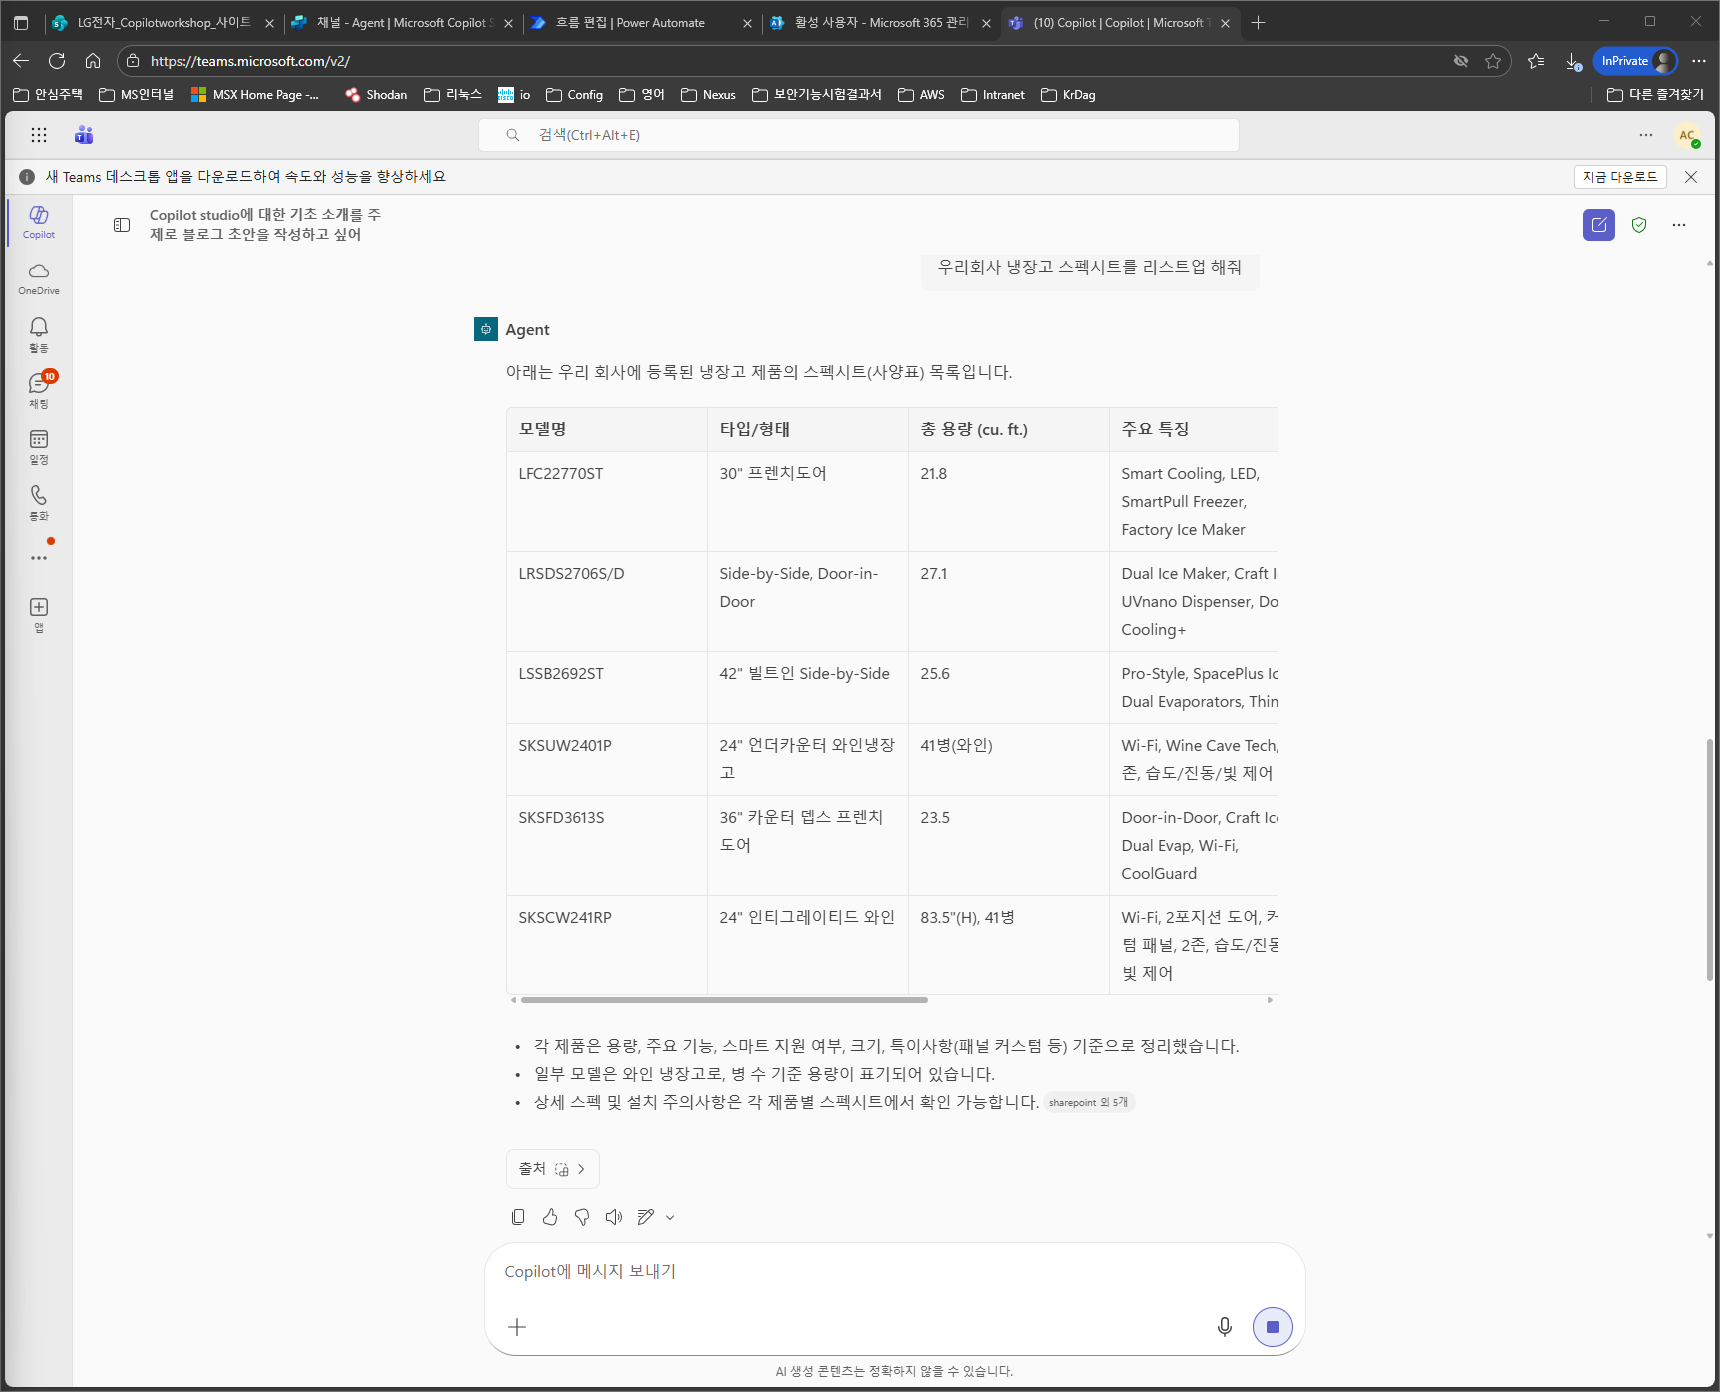The width and height of the screenshot is (1720, 1392).
Task: Switch to the Power Automate browser tab
Action: (x=640, y=22)
